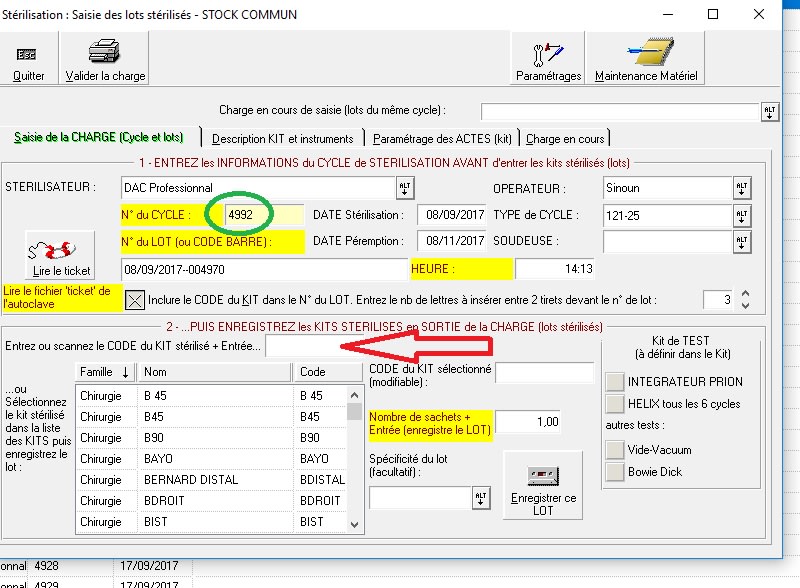
Task: Click scroll up arrow of kit list
Action: pyautogui.click(x=355, y=395)
